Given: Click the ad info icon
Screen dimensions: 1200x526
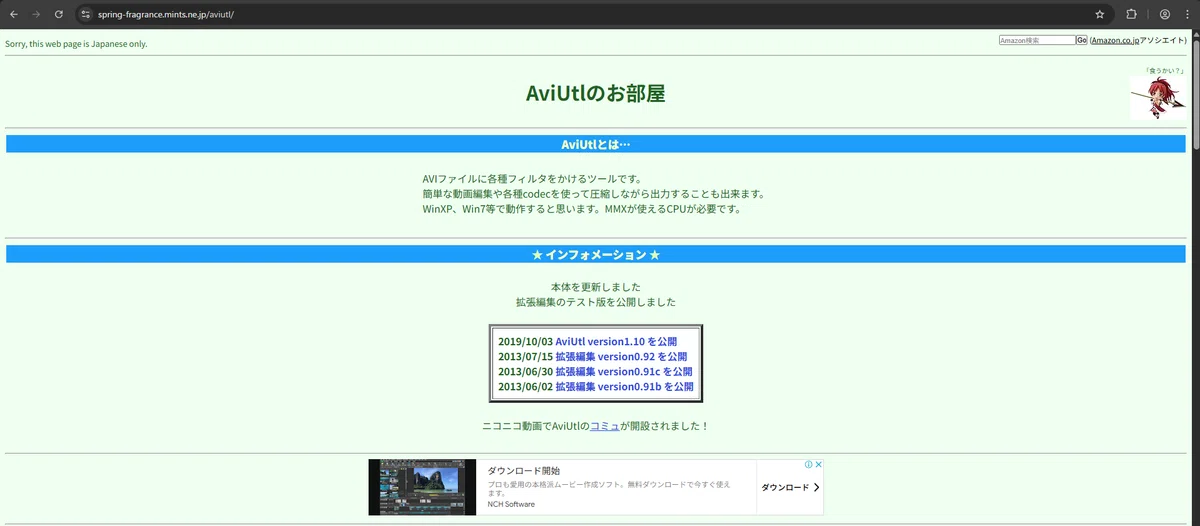Looking at the screenshot, I should pyautogui.click(x=808, y=465).
